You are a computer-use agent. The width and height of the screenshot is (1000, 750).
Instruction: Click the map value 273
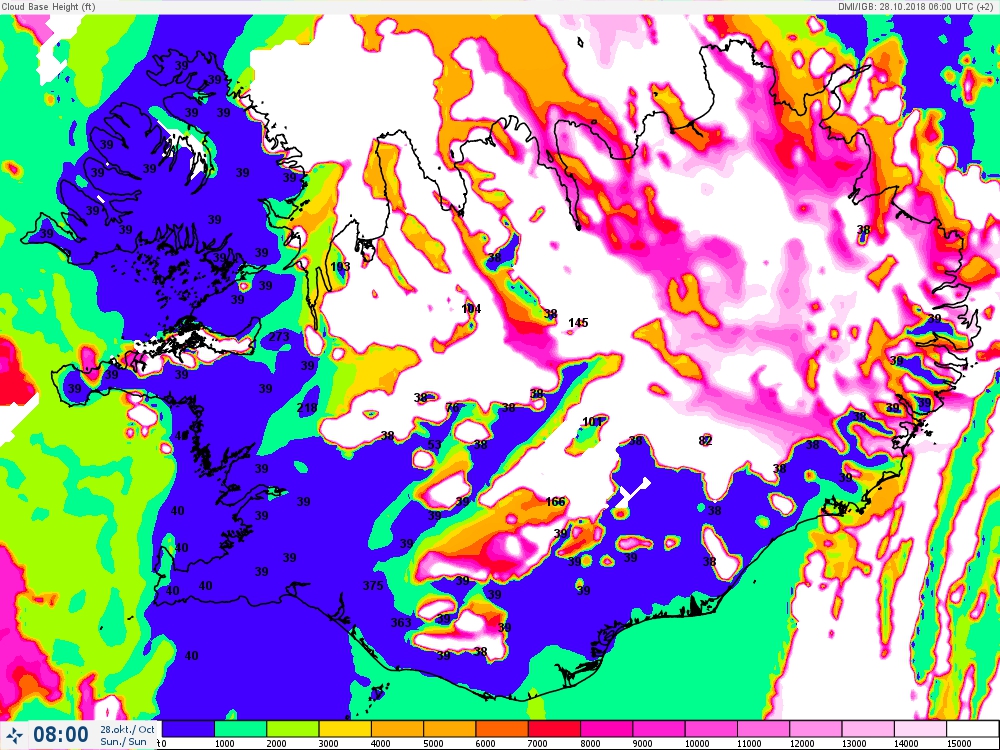tap(279, 337)
